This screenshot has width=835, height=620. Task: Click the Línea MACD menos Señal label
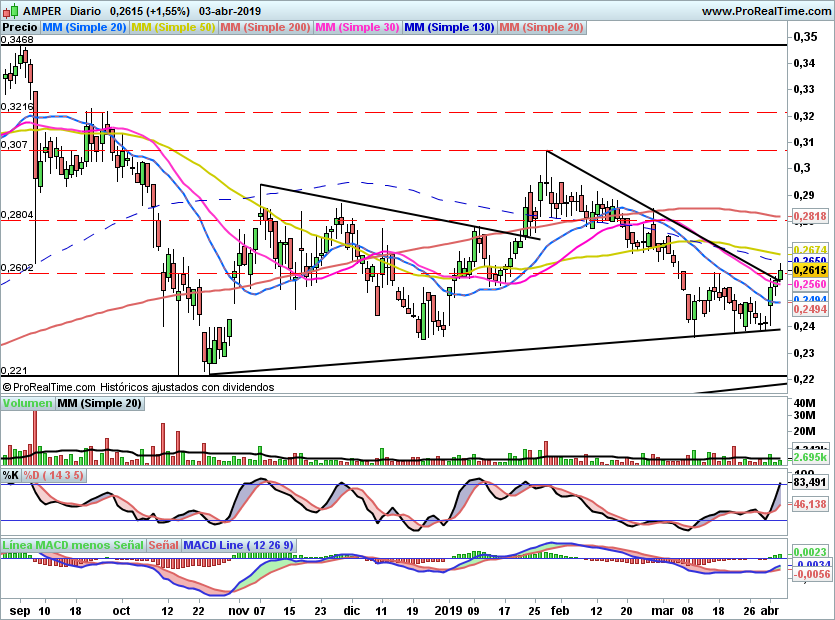coord(73,545)
